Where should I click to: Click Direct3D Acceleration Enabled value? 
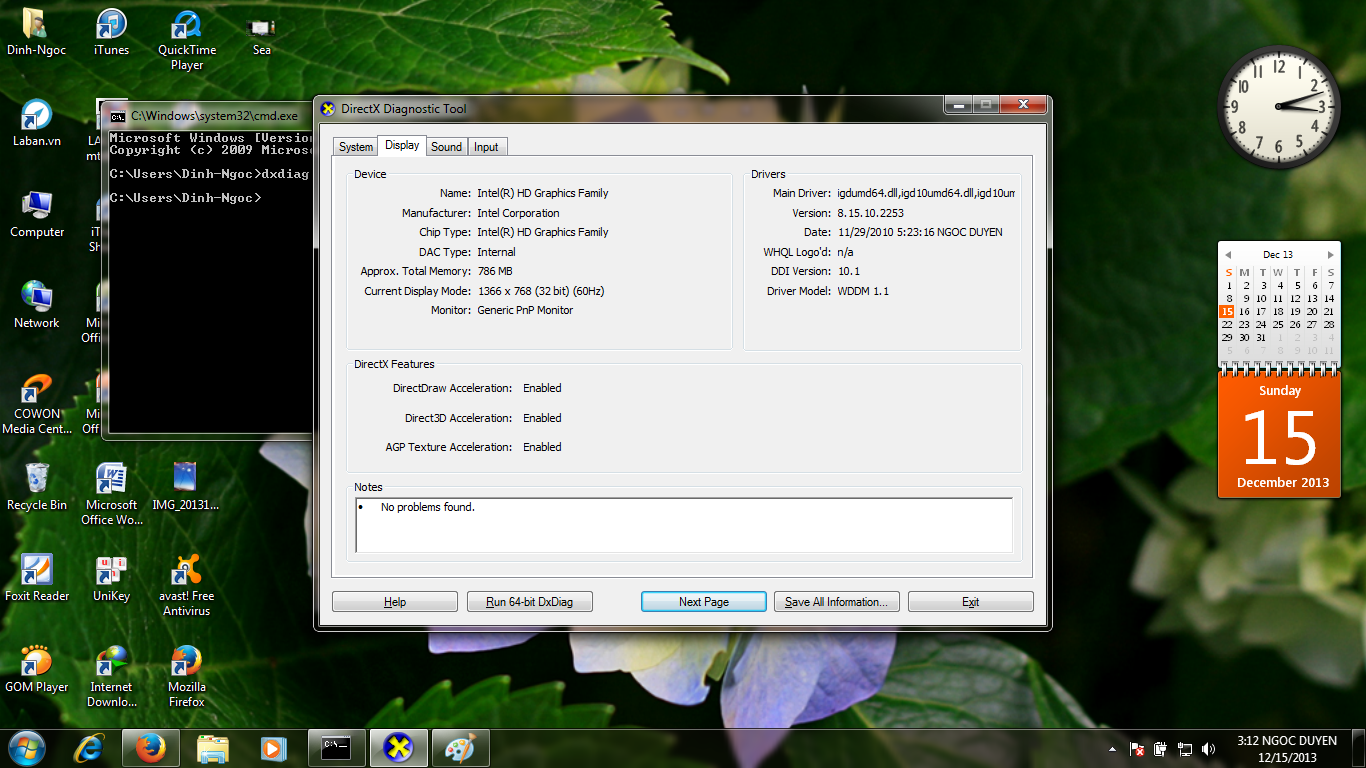542,418
